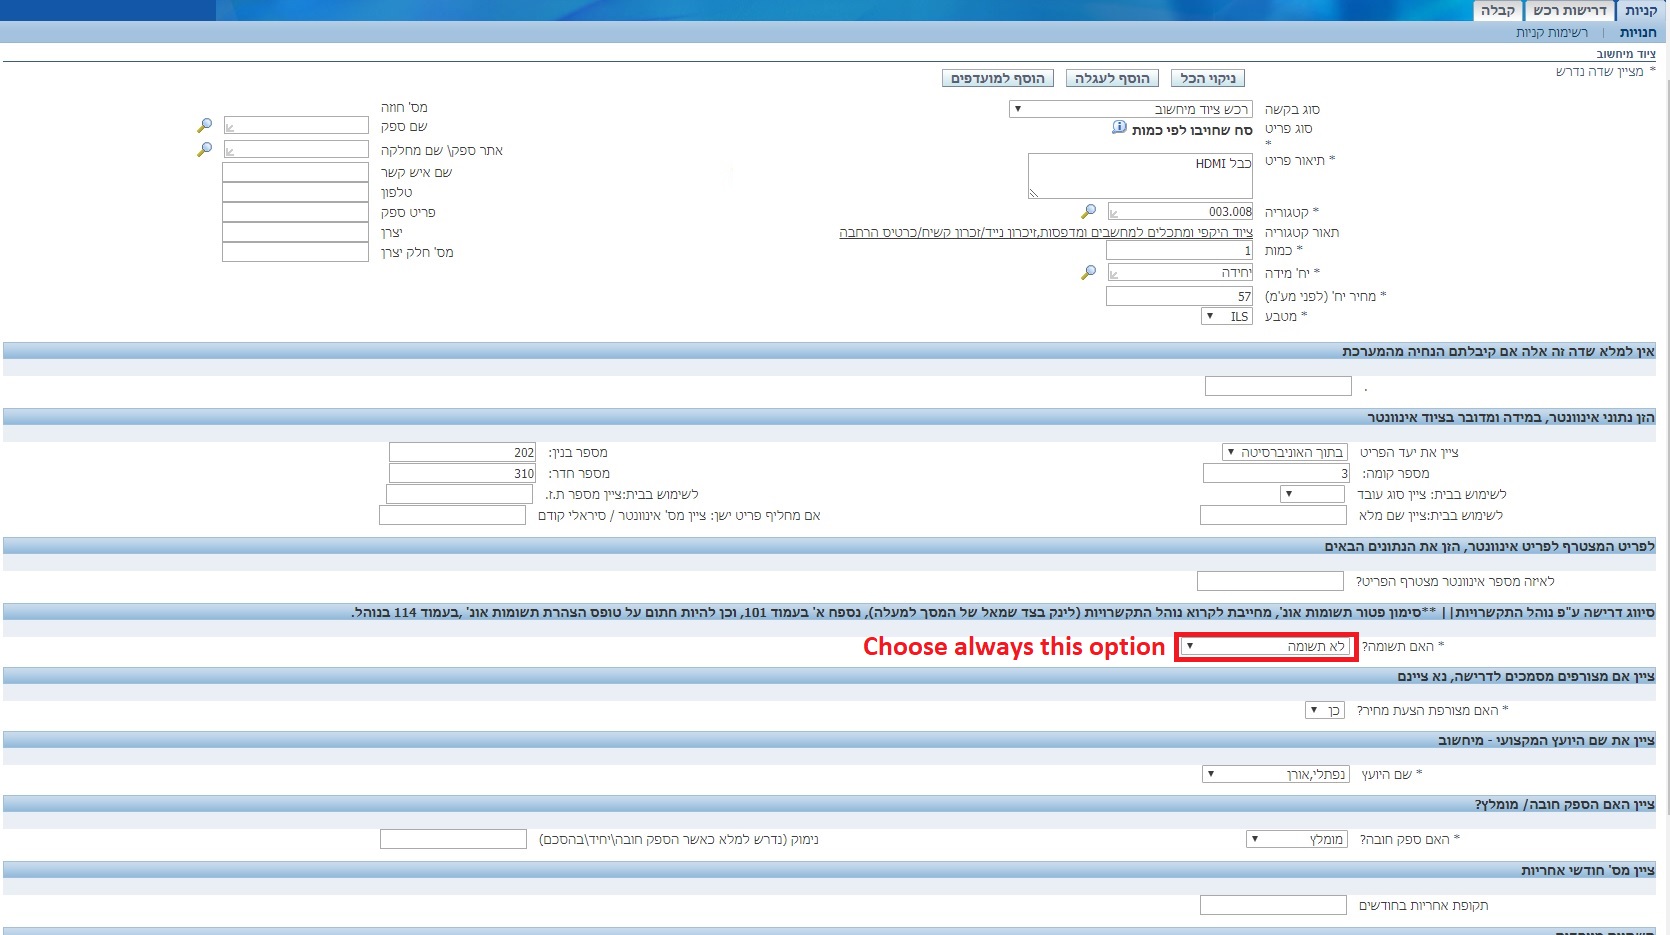Switch to the קבלה tab
The height and width of the screenshot is (935, 1670).
click(1497, 11)
